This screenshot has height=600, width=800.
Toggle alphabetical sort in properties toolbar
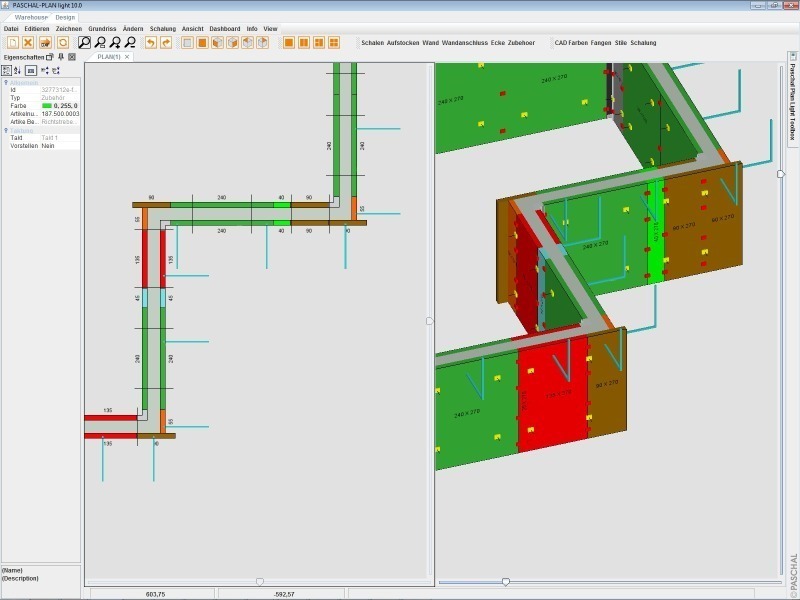(x=17, y=70)
